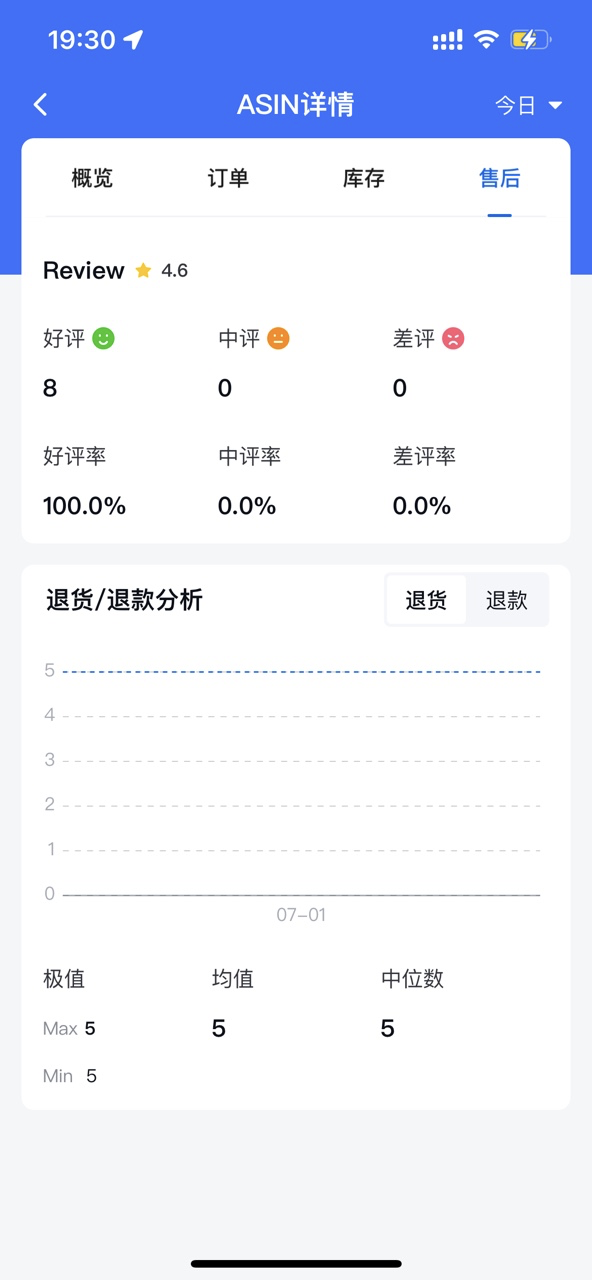Image resolution: width=592 pixels, height=1280 pixels.
Task: Switch chart to 退货 returns view
Action: [x=426, y=600]
